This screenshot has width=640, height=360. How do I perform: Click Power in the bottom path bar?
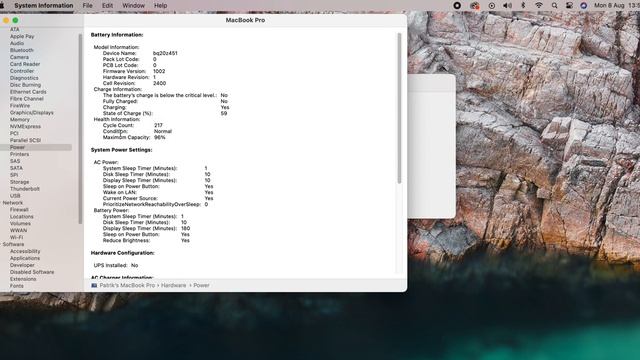coord(201,285)
